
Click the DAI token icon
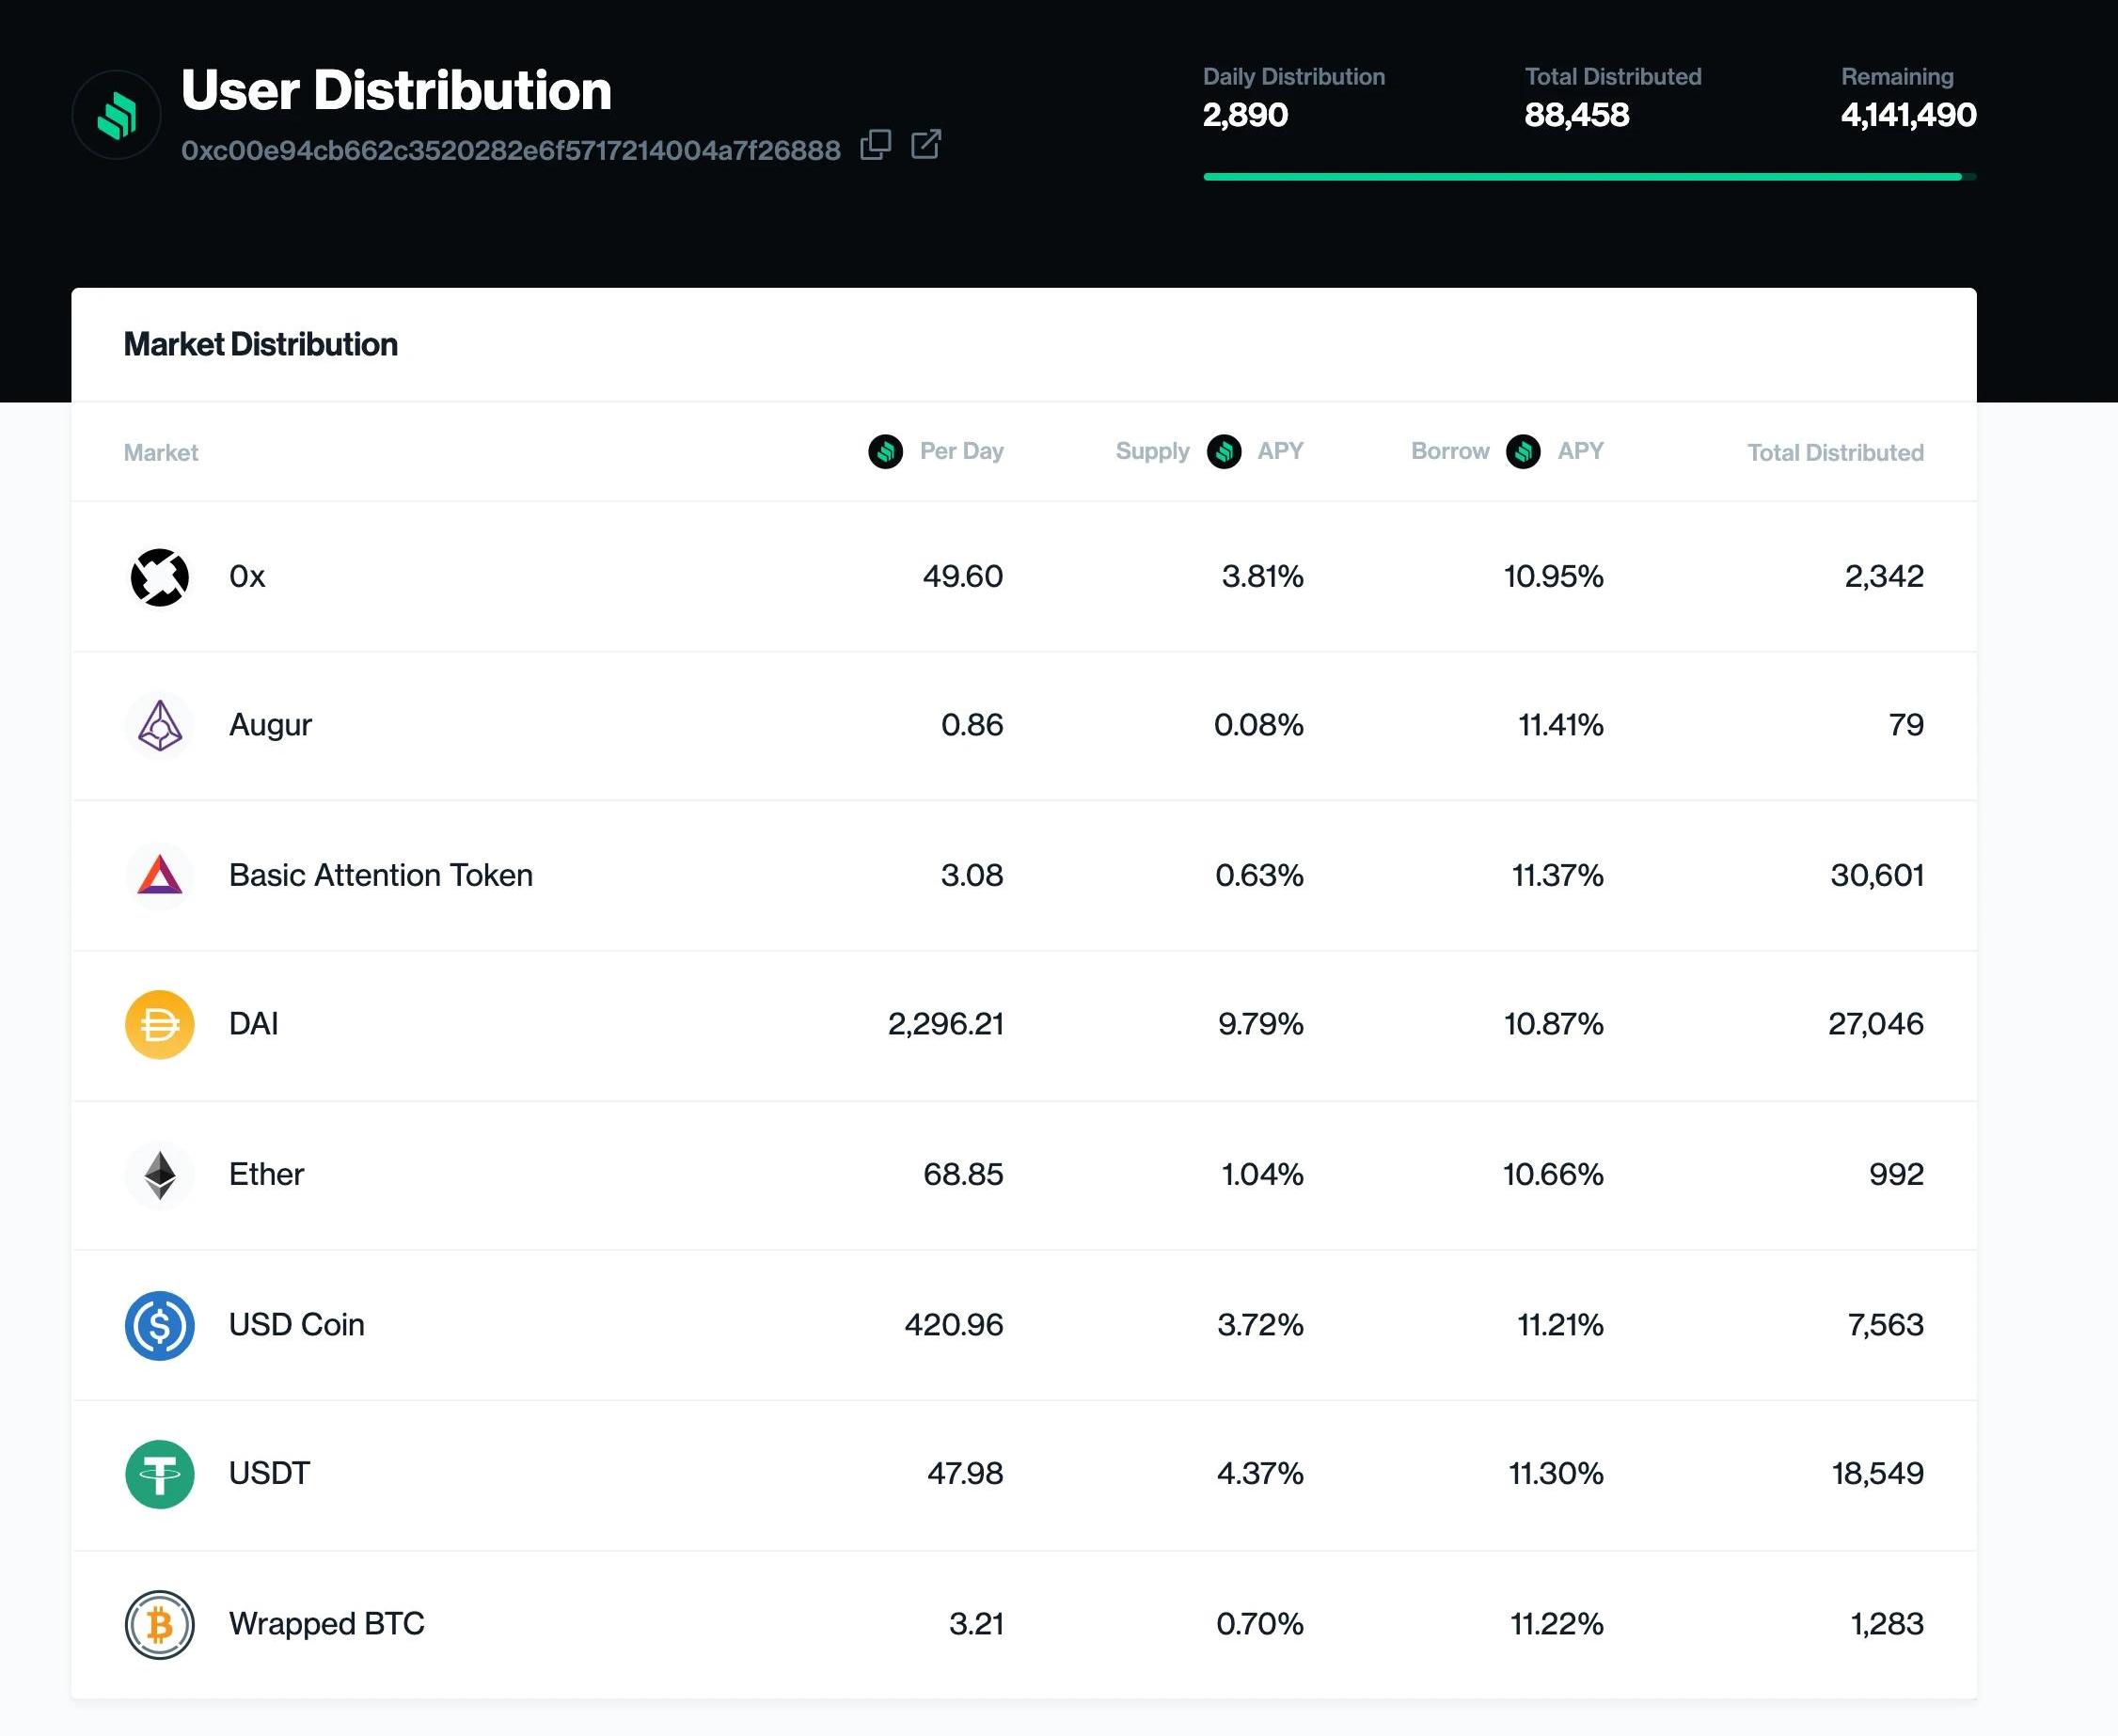pos(160,1024)
